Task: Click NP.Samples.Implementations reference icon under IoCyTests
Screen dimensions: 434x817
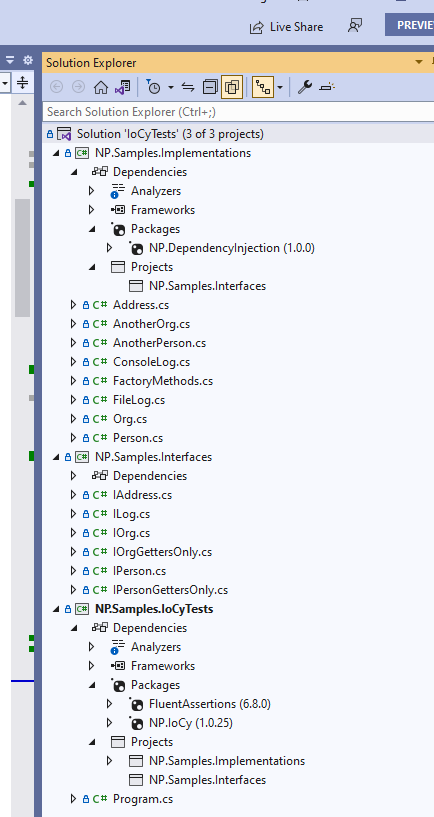Action: tap(136, 761)
